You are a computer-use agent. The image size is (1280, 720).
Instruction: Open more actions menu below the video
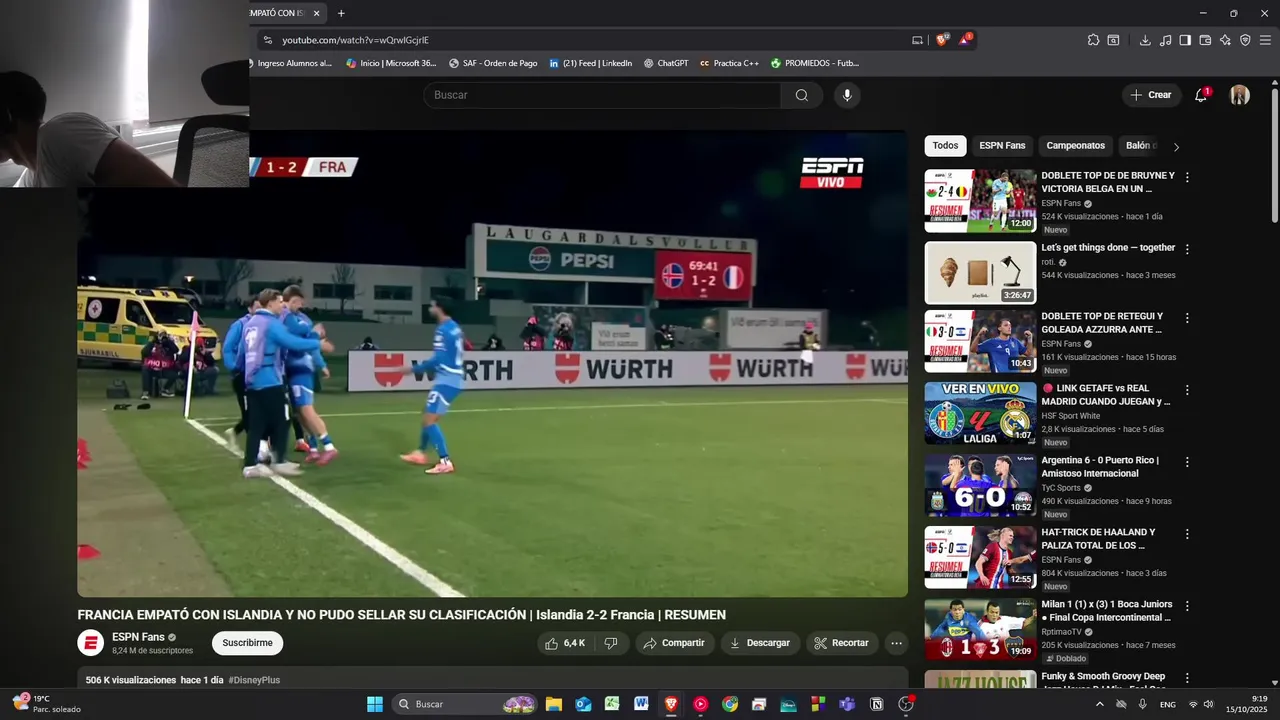(897, 643)
